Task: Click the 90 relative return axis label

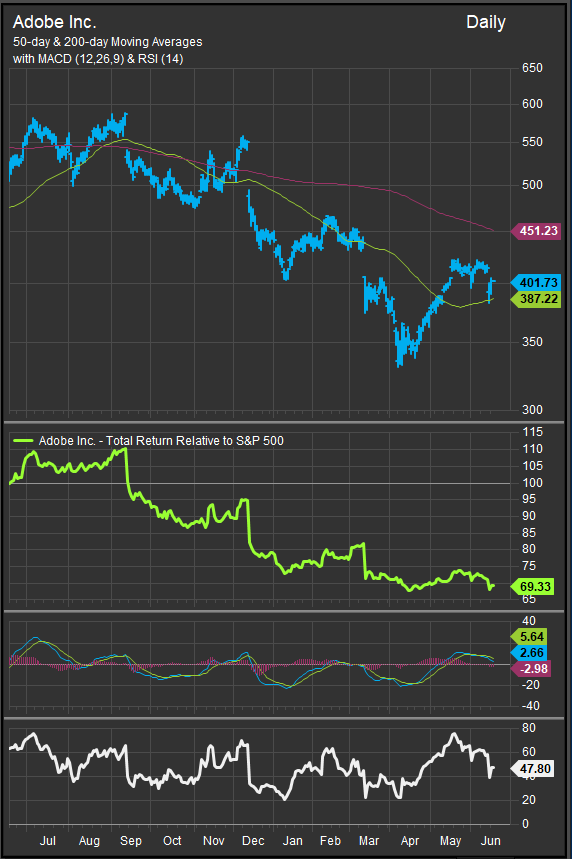Action: coord(529,516)
